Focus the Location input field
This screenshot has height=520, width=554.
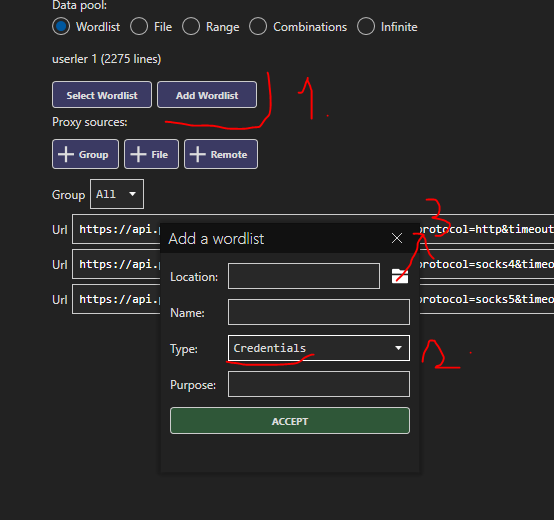[304, 276]
